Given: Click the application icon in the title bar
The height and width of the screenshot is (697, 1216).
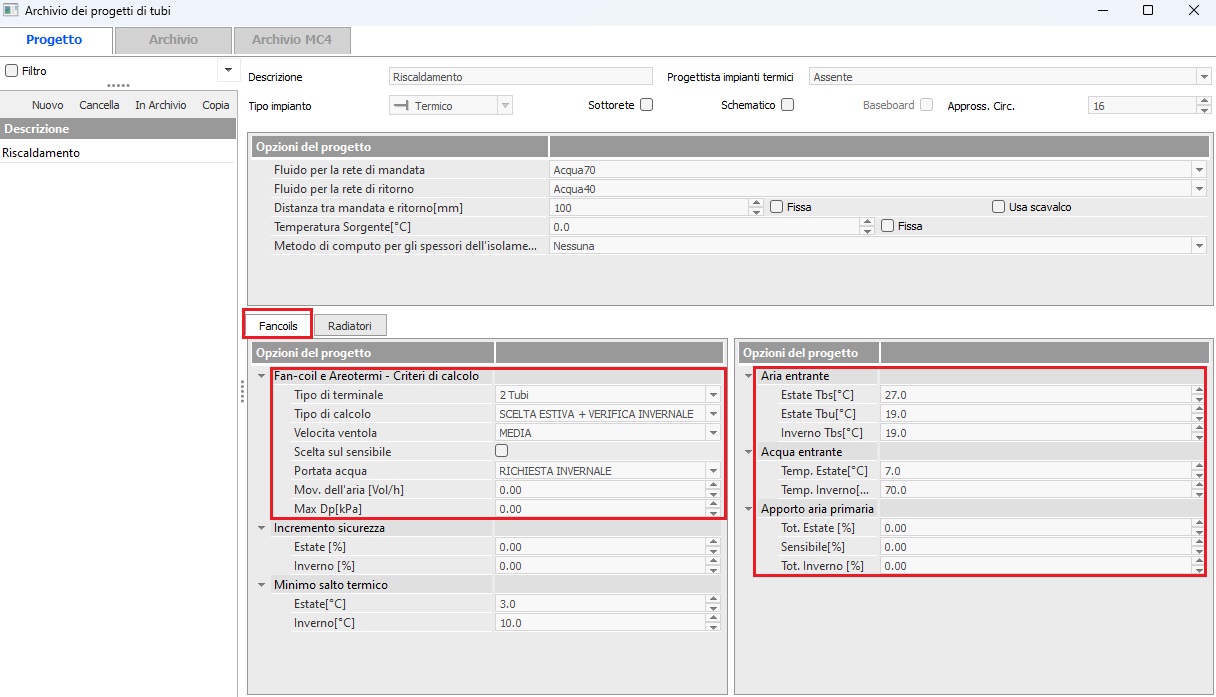Looking at the screenshot, I should coord(11,10).
